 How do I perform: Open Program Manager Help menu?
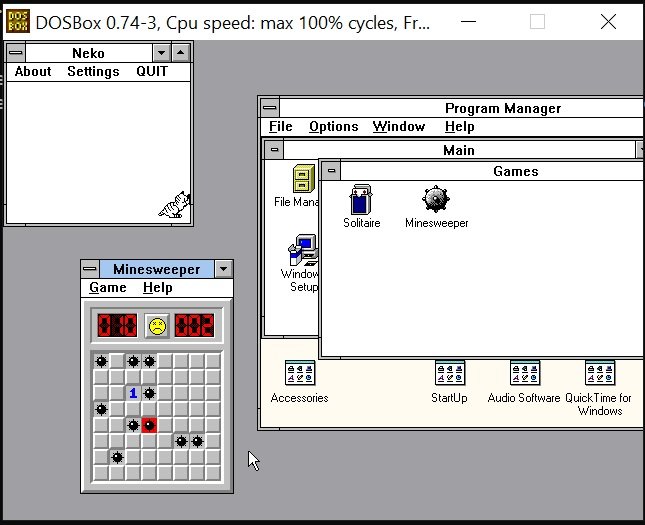tap(459, 126)
